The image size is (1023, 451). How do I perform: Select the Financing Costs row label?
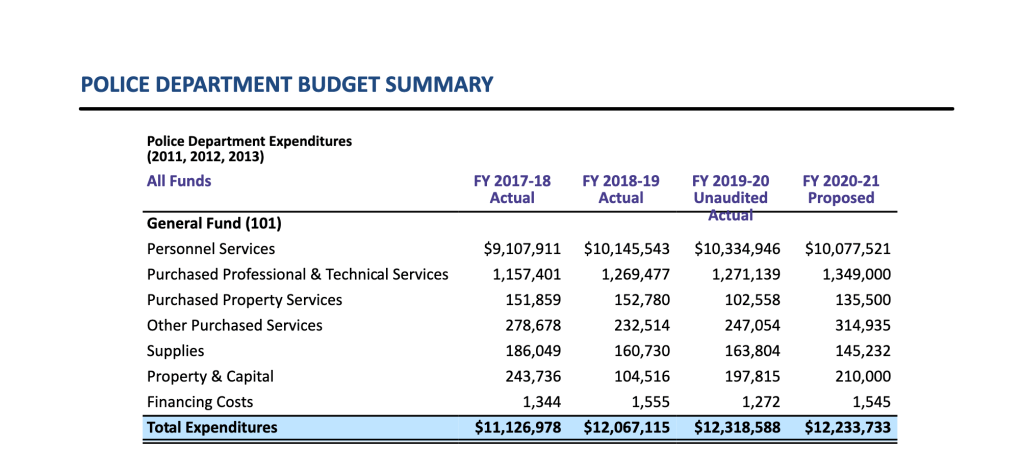[200, 402]
